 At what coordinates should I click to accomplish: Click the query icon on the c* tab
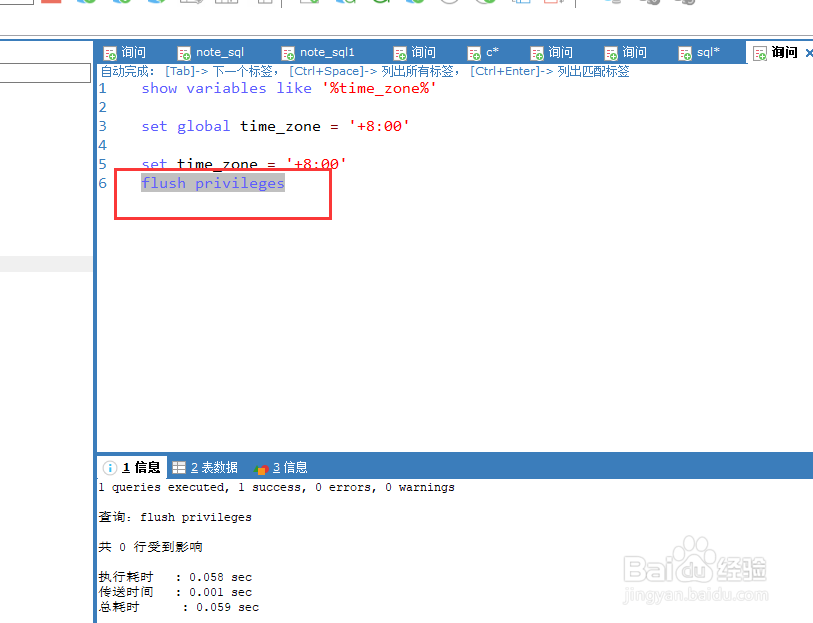pyautogui.click(x=476, y=51)
